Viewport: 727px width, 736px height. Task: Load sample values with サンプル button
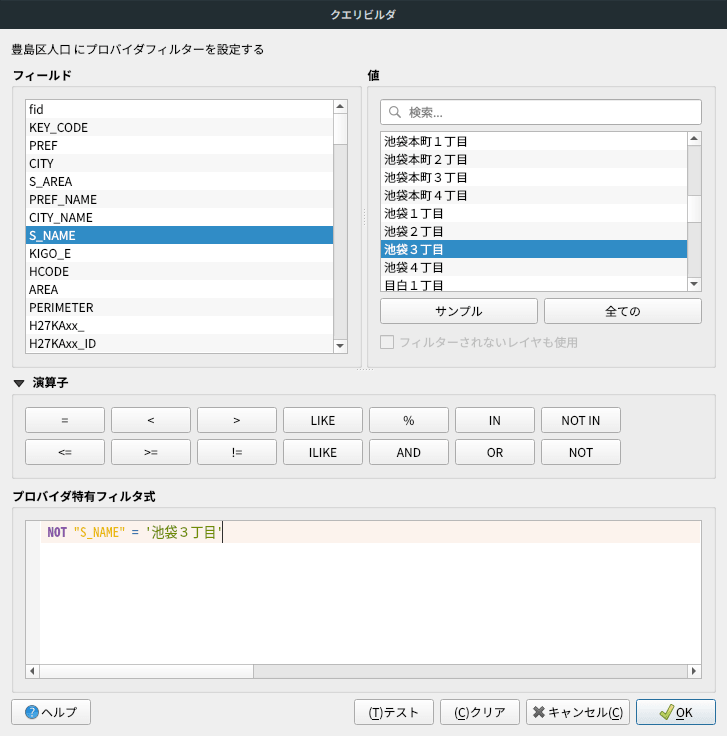click(459, 311)
